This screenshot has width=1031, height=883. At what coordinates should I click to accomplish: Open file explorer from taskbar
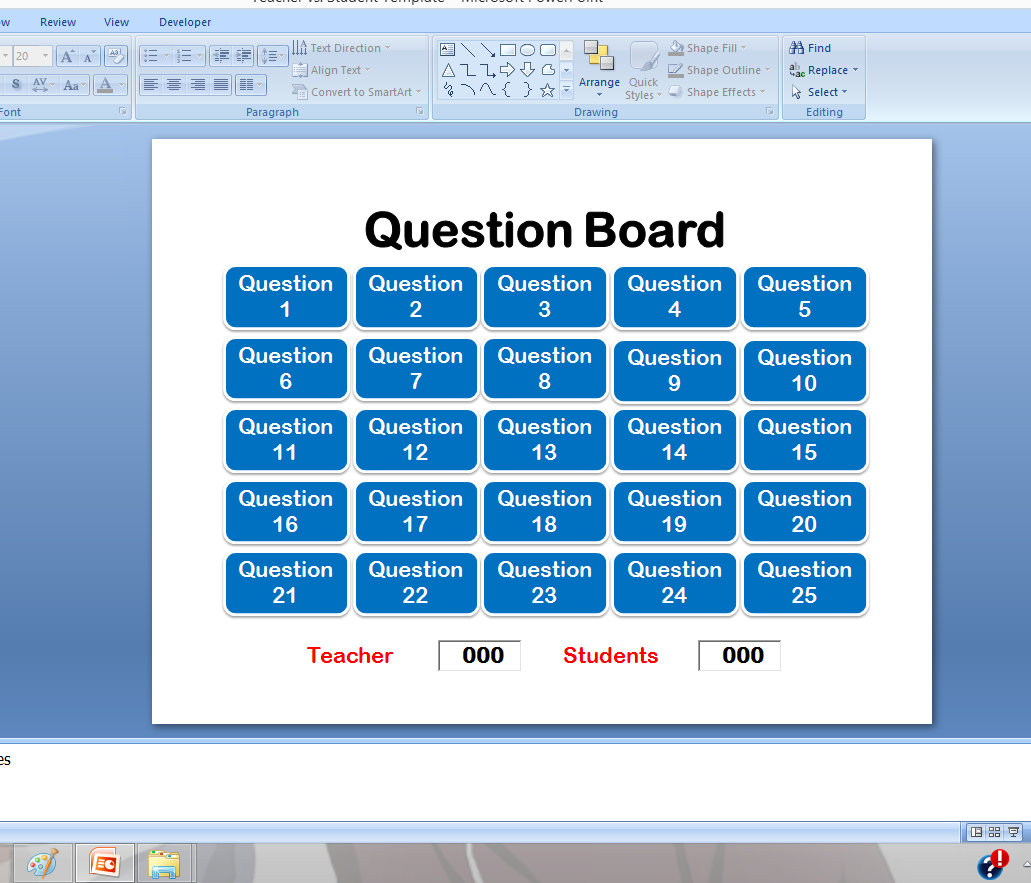click(164, 863)
